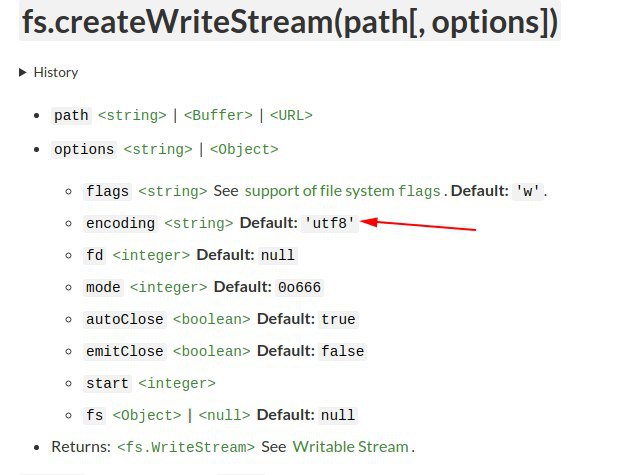Click the fs option name
Viewport: 619px width, 475px height.
coord(94,415)
